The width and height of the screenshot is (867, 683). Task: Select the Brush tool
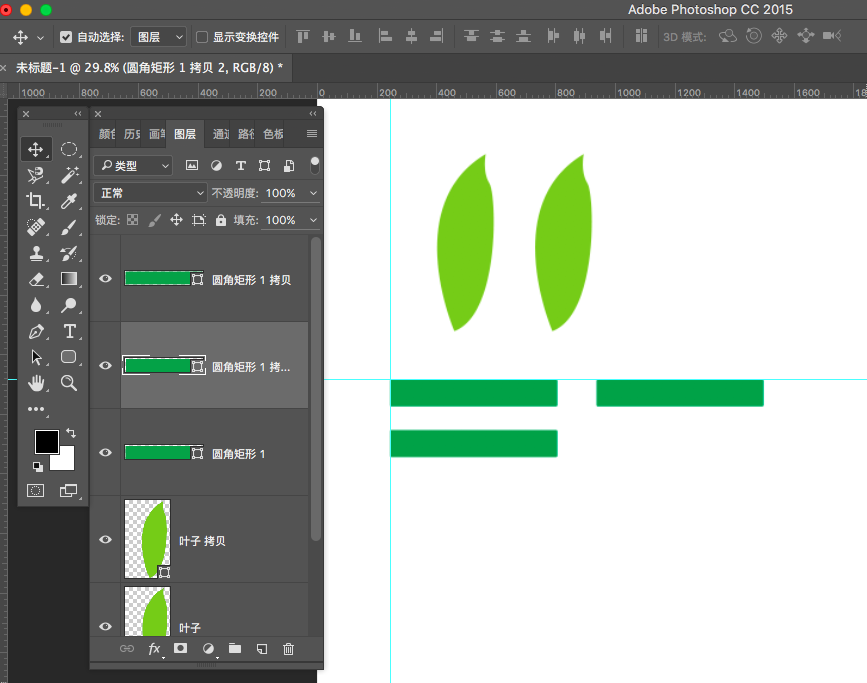pos(69,227)
